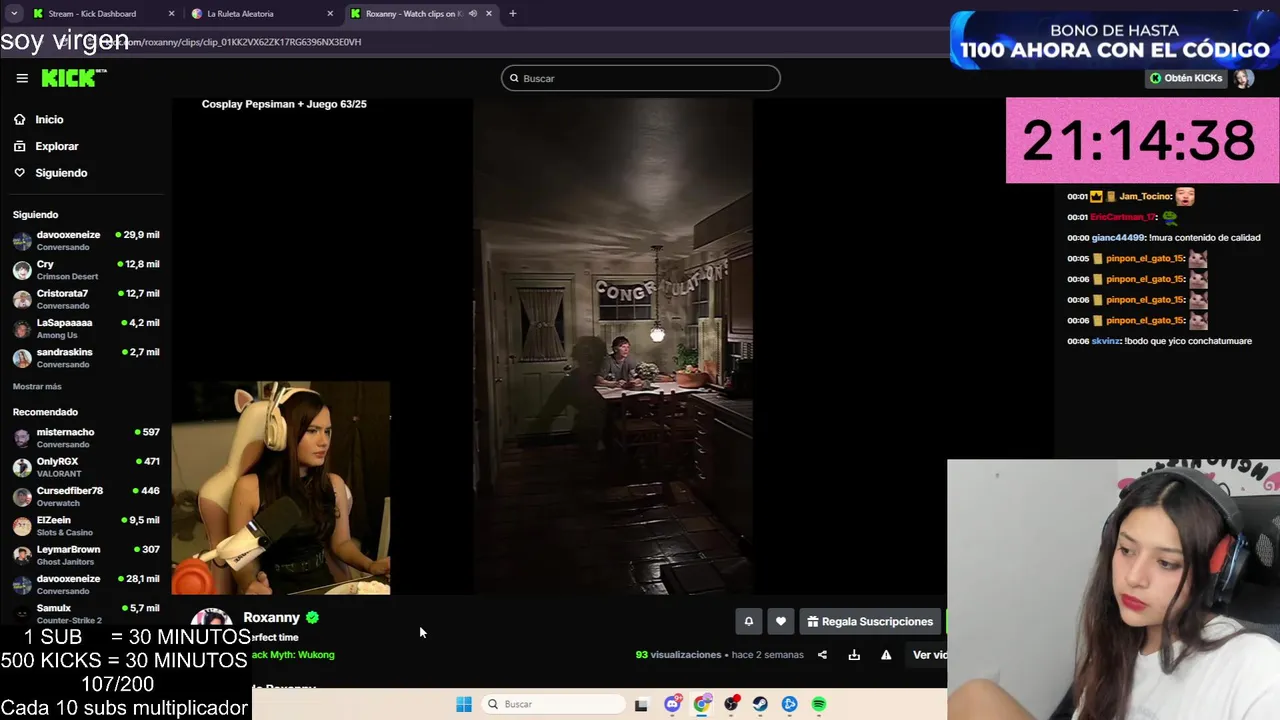Click the notification bell button under the clip
Image resolution: width=1280 pixels, height=720 pixels.
(748, 621)
